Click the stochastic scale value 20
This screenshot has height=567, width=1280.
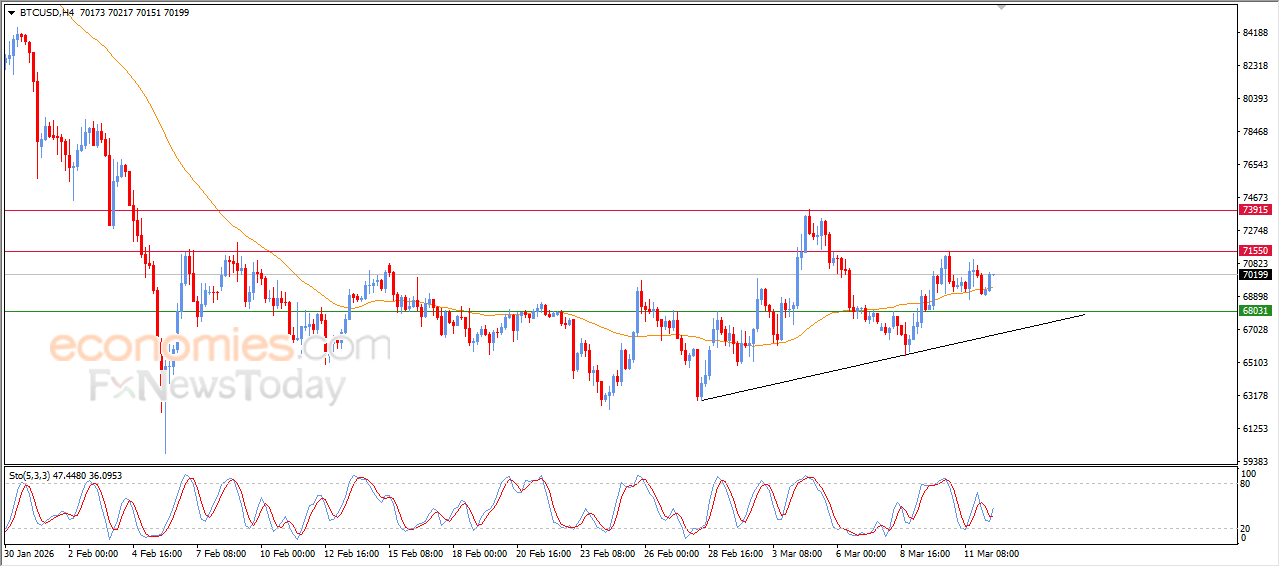pos(1246,528)
